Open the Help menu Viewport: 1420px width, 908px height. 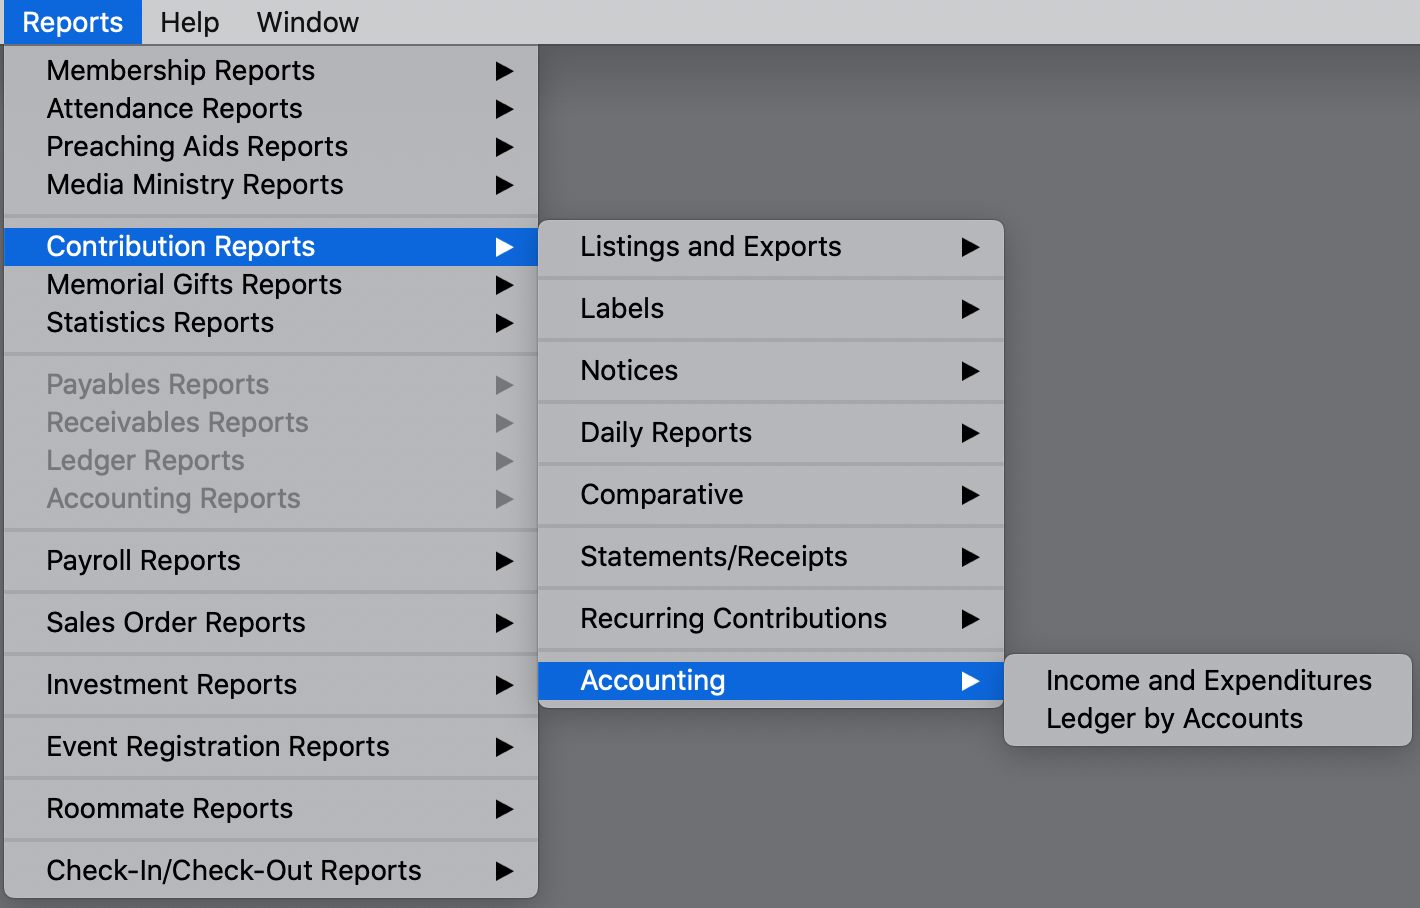tap(189, 22)
